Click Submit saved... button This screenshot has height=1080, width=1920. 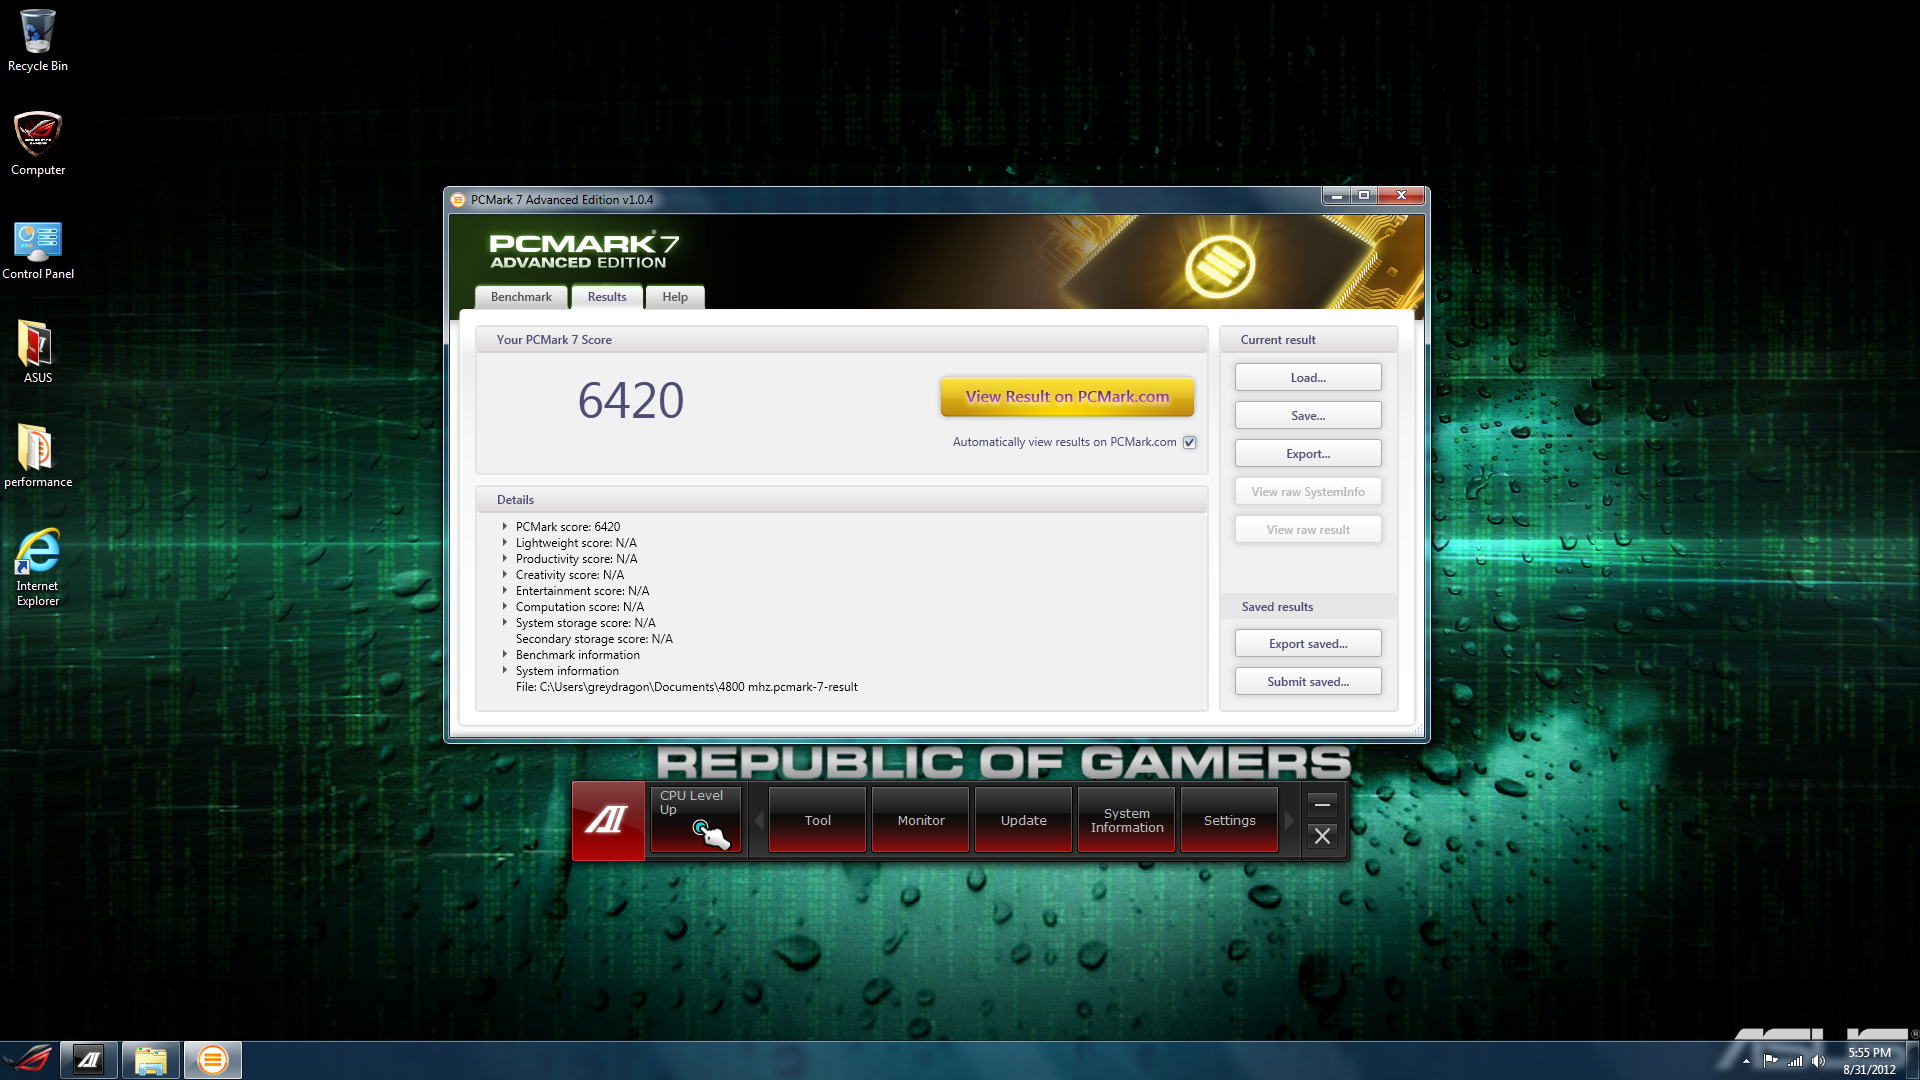tap(1308, 682)
